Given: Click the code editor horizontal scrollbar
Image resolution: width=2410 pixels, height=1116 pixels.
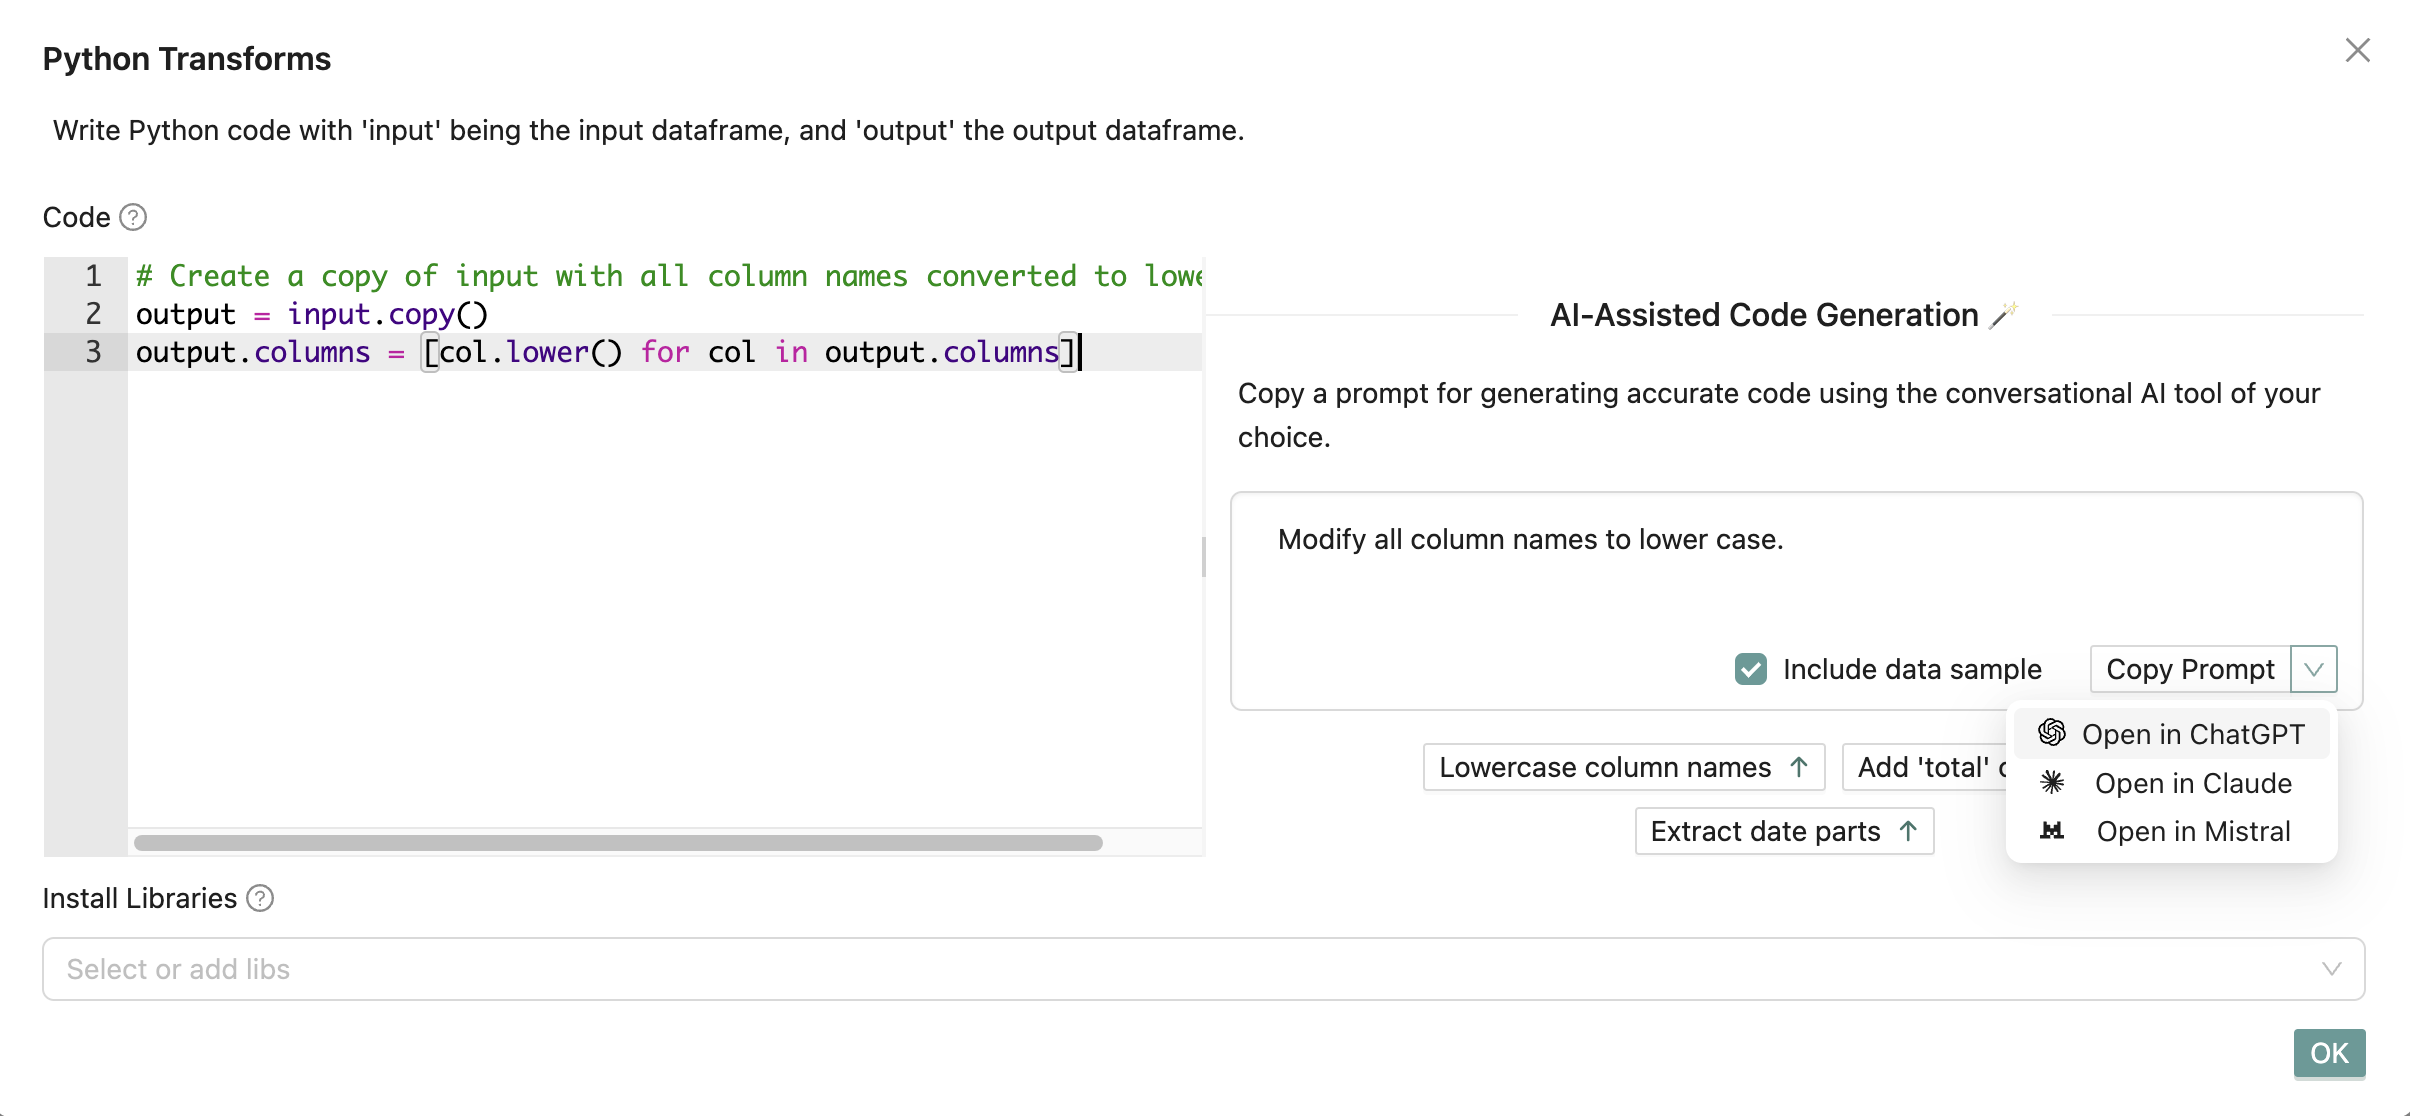Looking at the screenshot, I should point(618,843).
